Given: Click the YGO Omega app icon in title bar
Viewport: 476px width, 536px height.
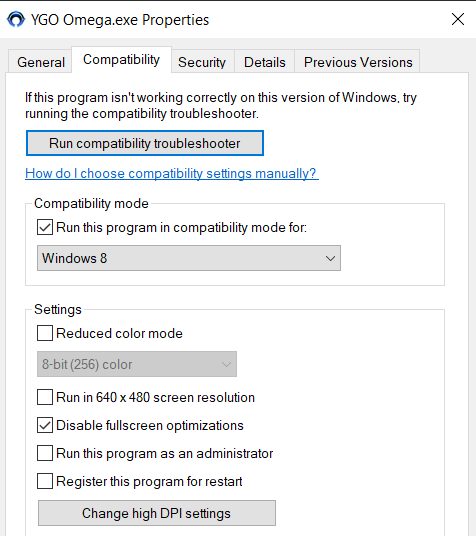Looking at the screenshot, I should tap(16, 19).
